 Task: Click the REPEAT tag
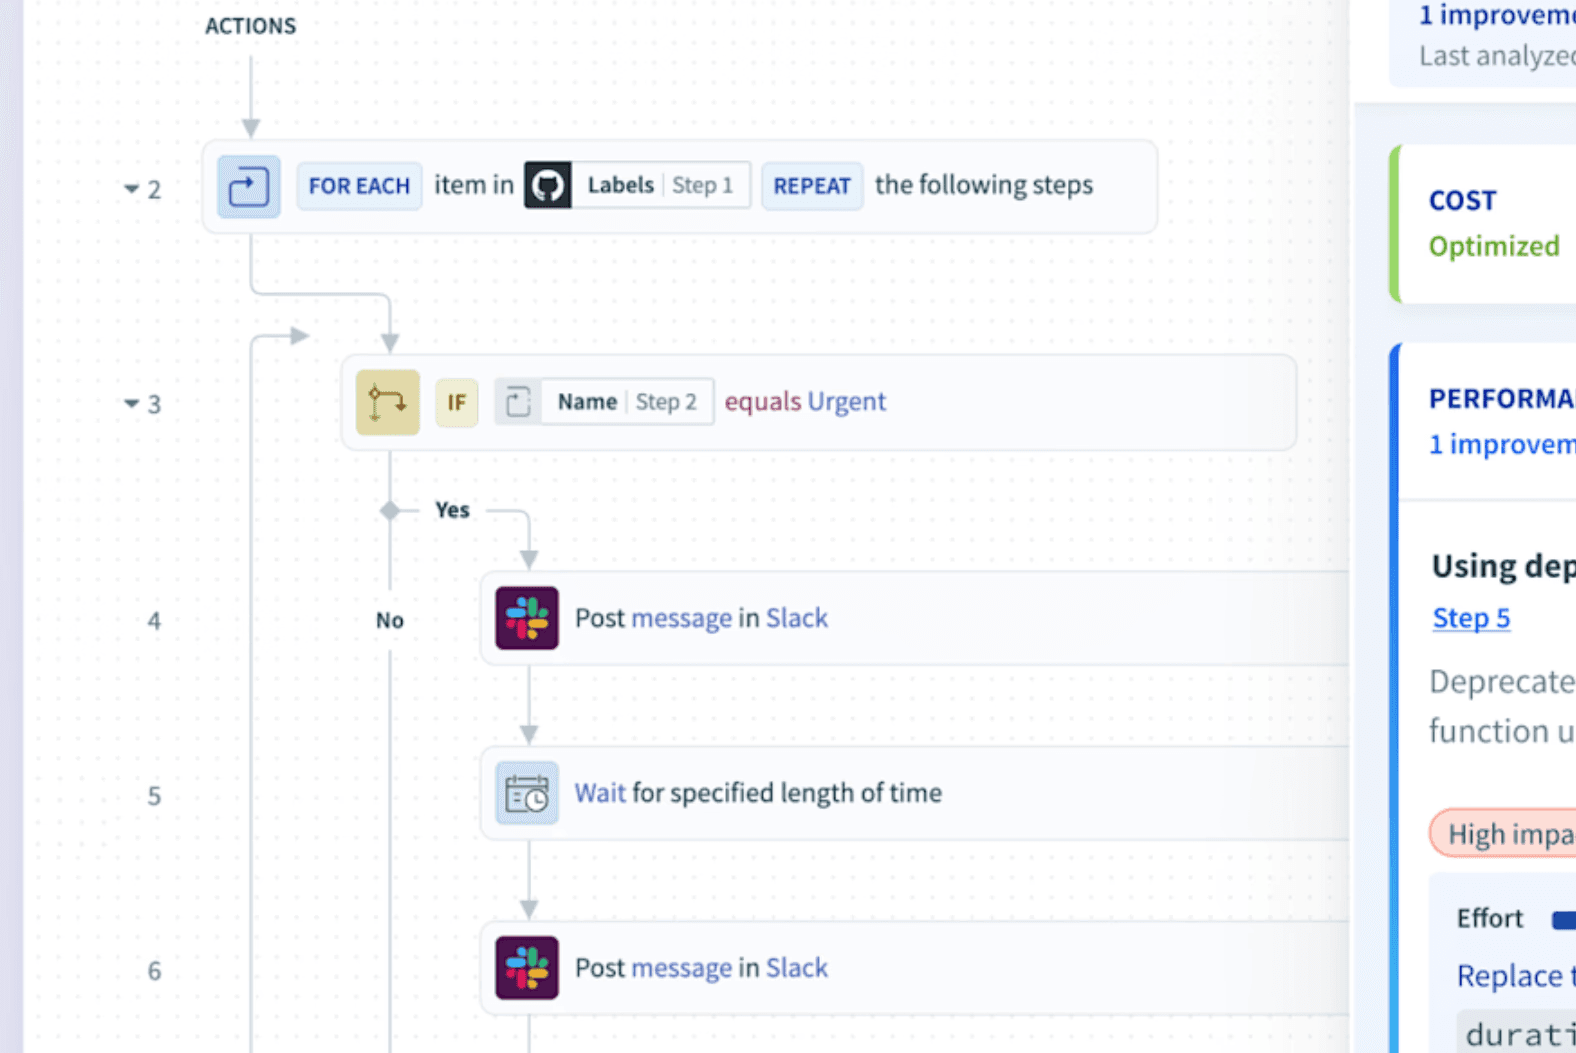pyautogui.click(x=812, y=186)
